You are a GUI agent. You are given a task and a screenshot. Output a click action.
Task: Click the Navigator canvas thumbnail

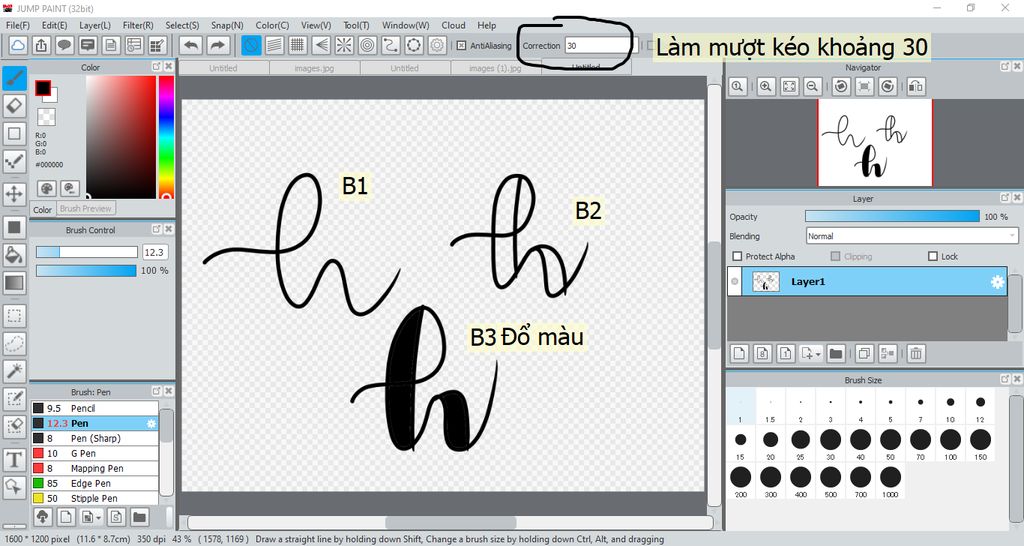point(875,142)
